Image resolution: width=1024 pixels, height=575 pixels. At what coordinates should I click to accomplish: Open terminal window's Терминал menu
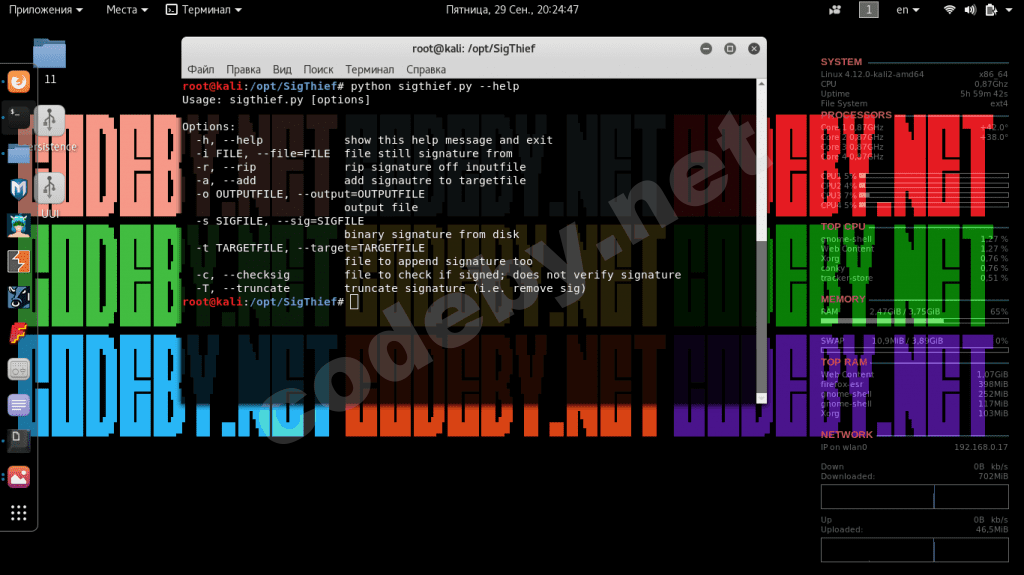370,69
